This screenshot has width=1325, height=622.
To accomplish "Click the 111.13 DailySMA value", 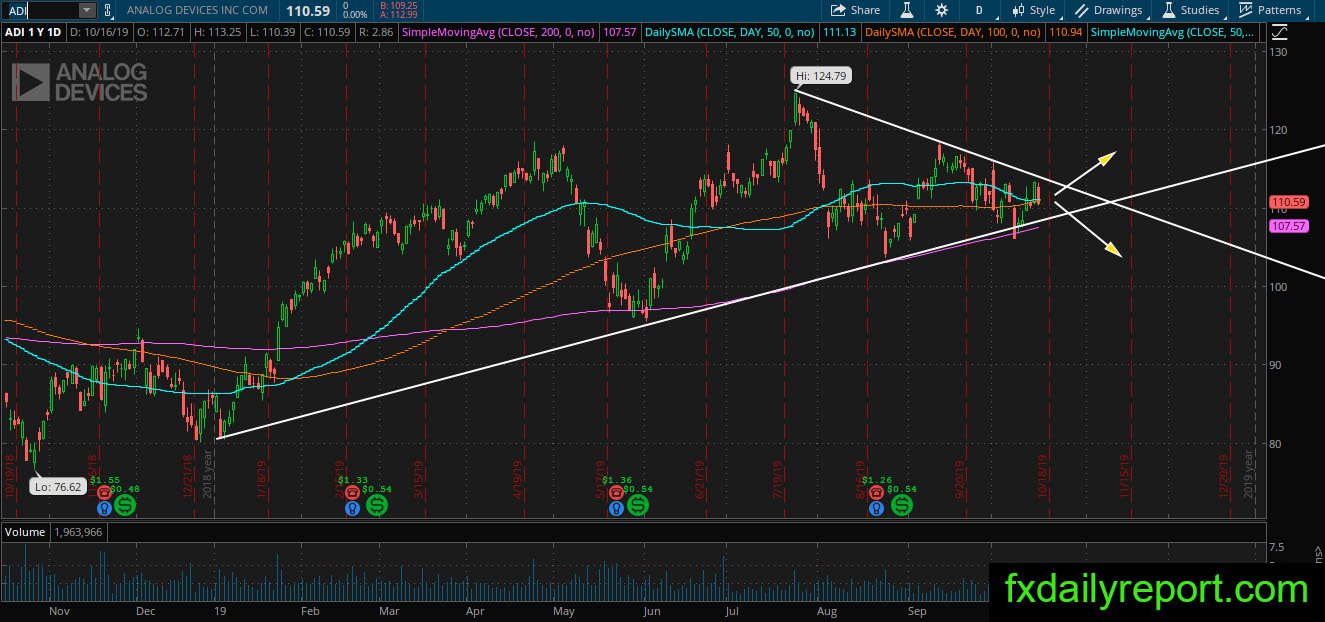I will click(840, 33).
